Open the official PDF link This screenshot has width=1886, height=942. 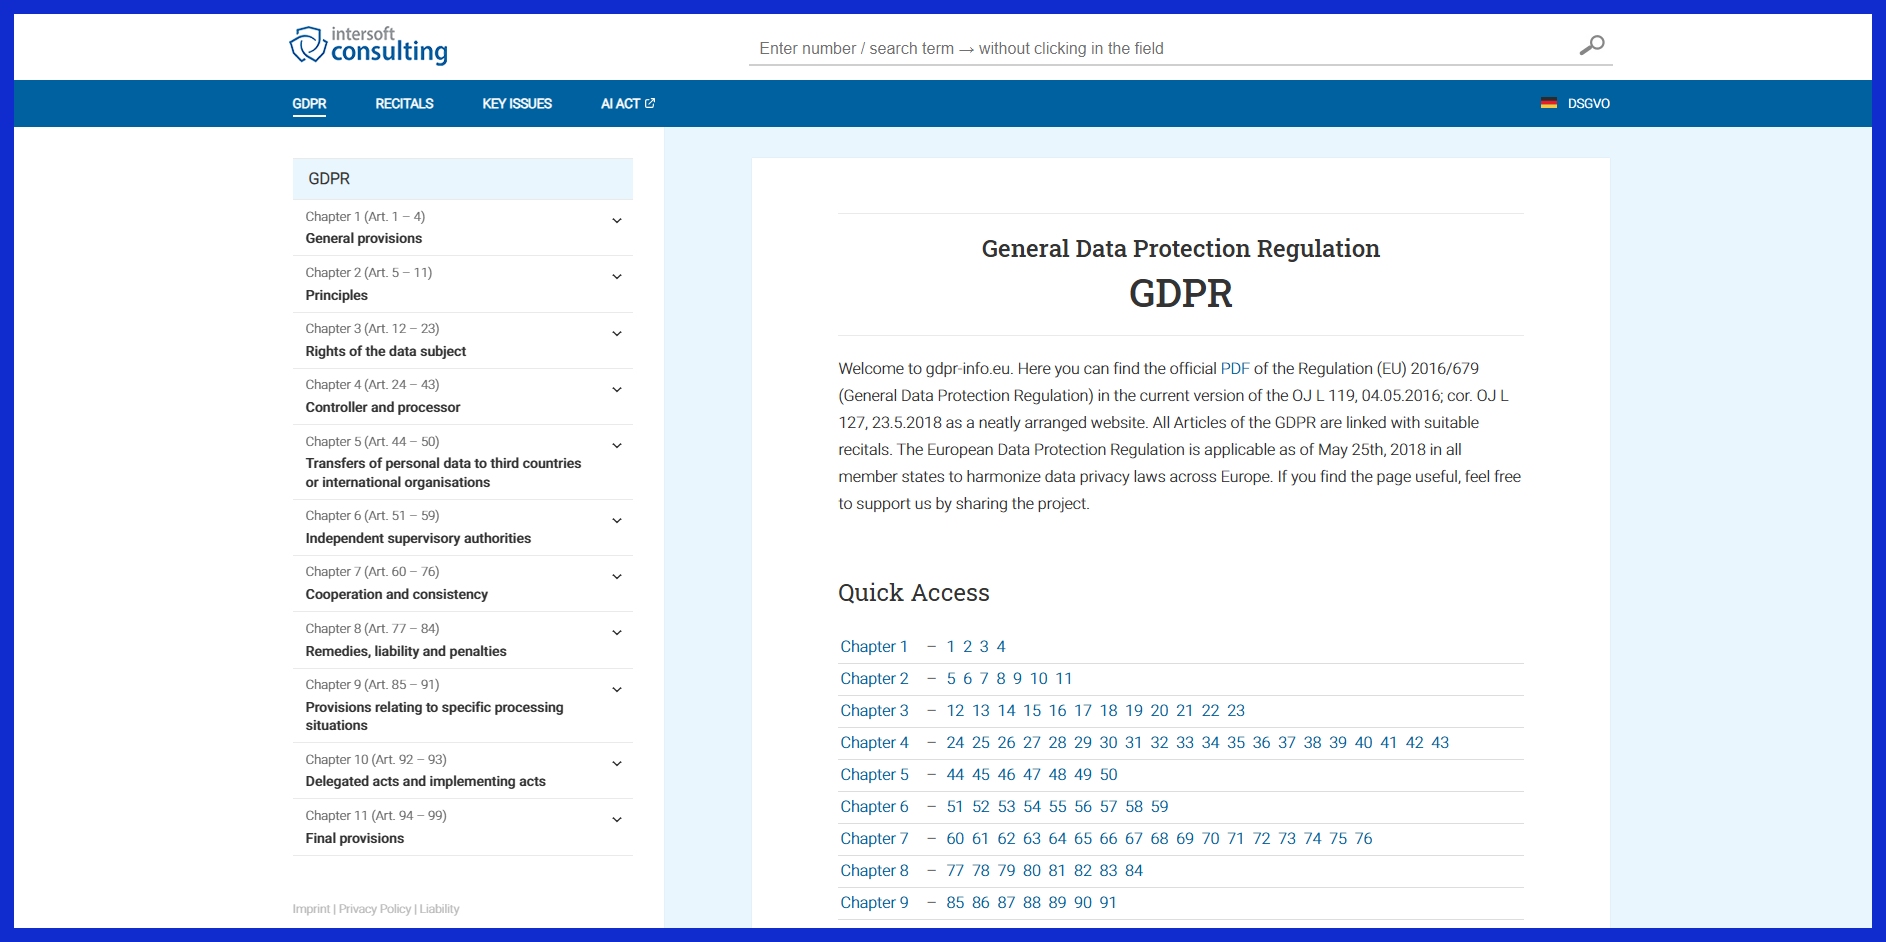click(1234, 368)
